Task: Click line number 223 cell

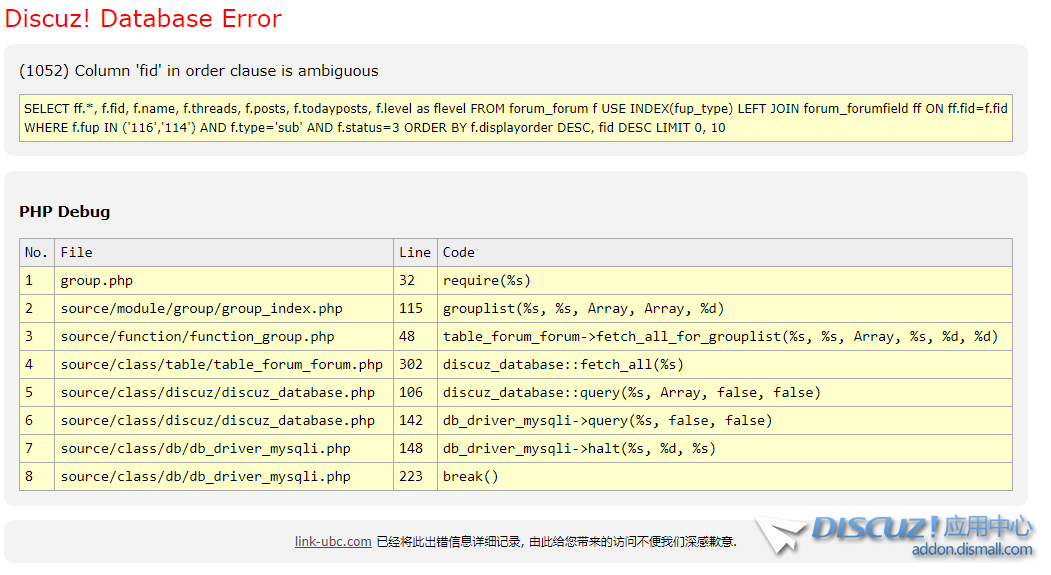Action: pos(415,476)
